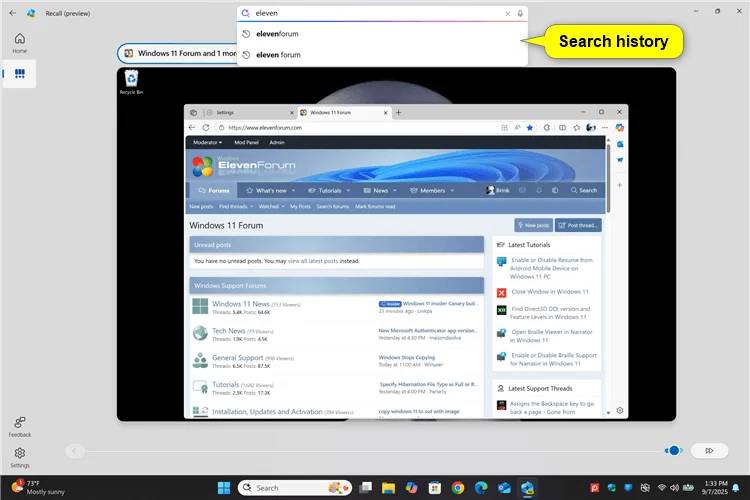The image size is (750, 500).
Task: Click the Post thread button
Action: point(578,225)
